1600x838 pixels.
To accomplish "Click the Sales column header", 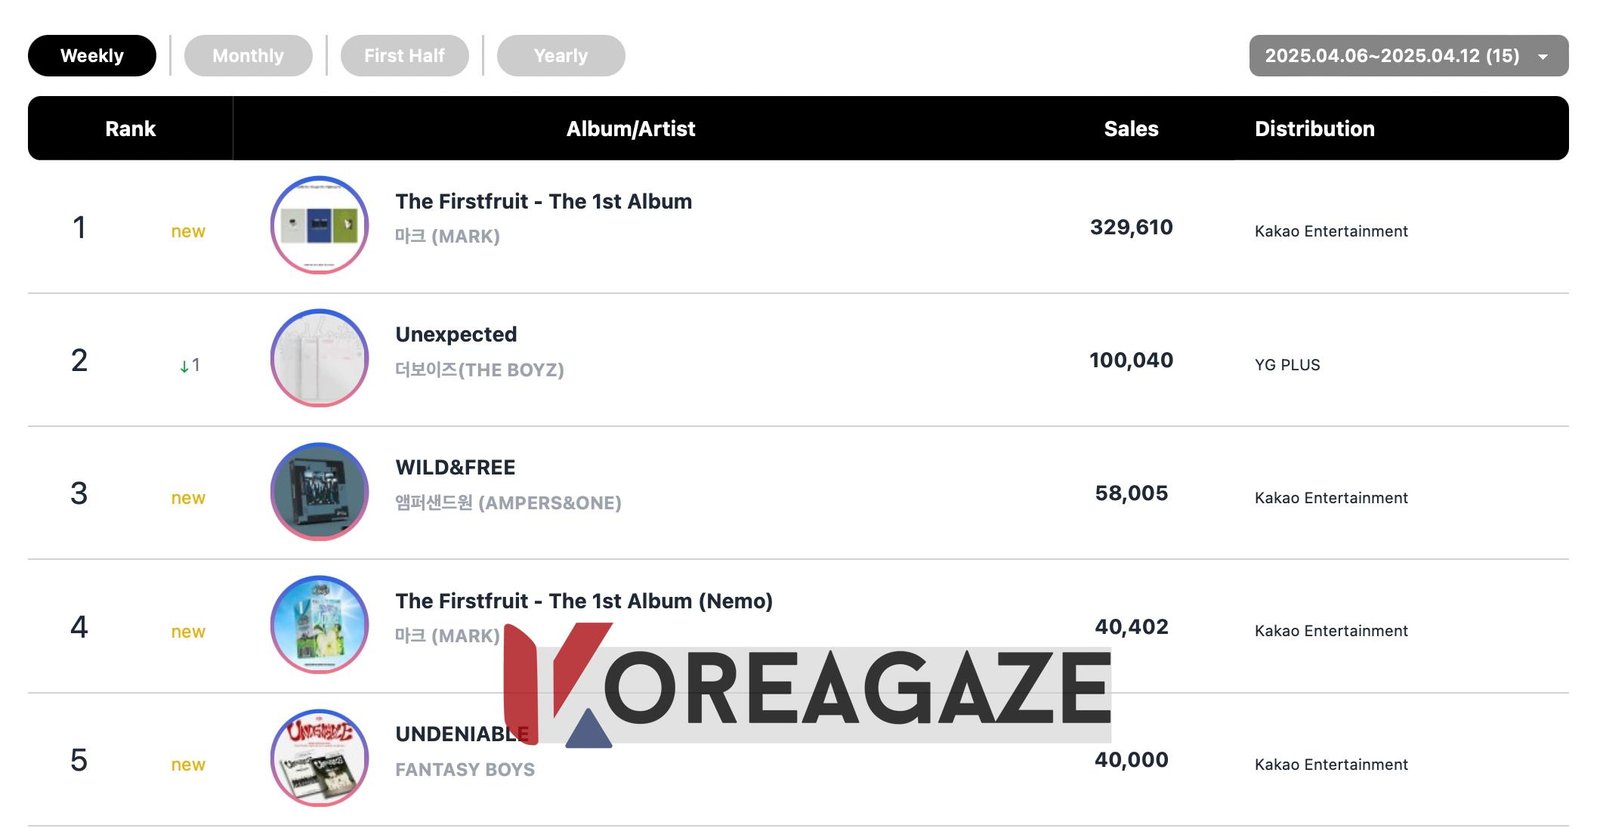I will pyautogui.click(x=1131, y=129).
